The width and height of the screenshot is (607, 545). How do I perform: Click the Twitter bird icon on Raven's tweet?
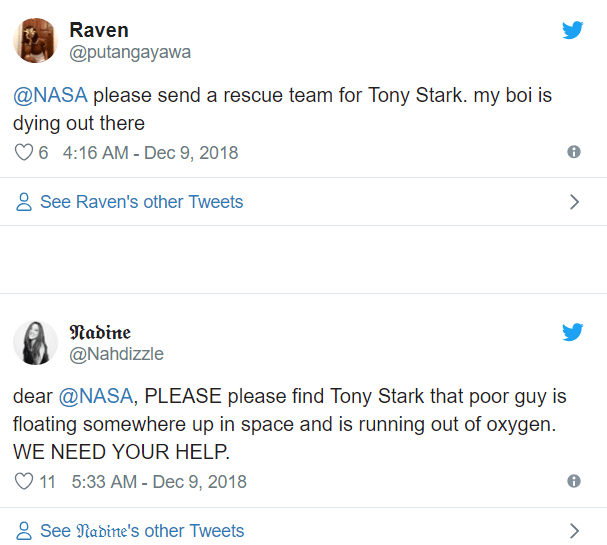point(572,30)
